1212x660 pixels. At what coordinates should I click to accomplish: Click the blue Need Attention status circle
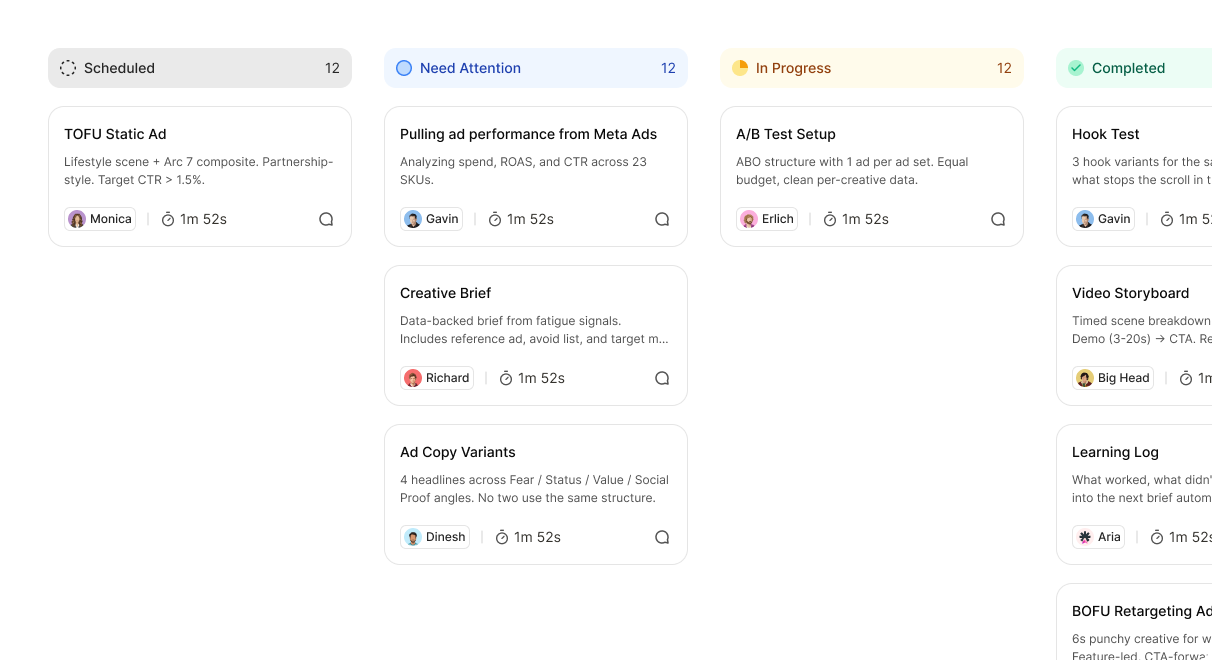coord(404,68)
